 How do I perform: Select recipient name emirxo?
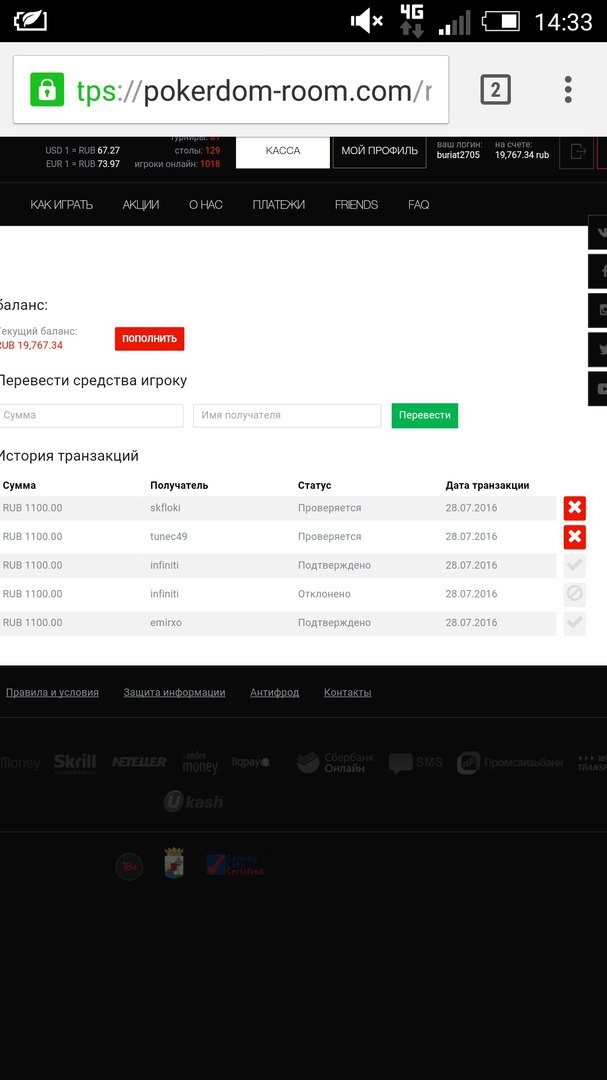[166, 623]
